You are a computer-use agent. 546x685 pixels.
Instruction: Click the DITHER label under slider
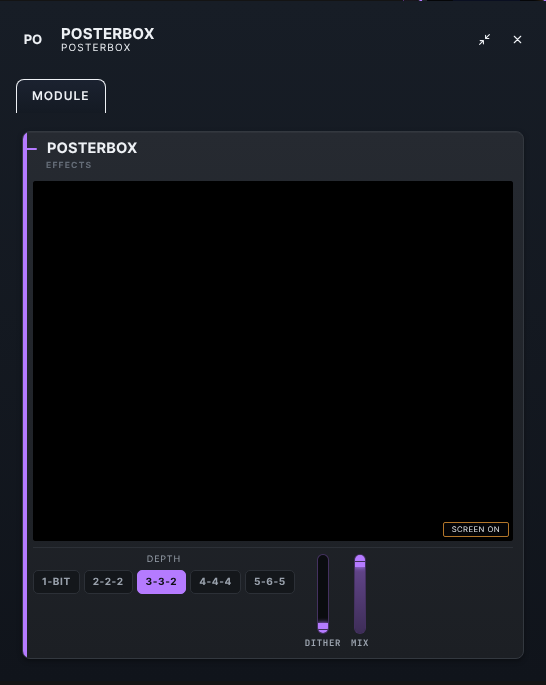click(323, 643)
